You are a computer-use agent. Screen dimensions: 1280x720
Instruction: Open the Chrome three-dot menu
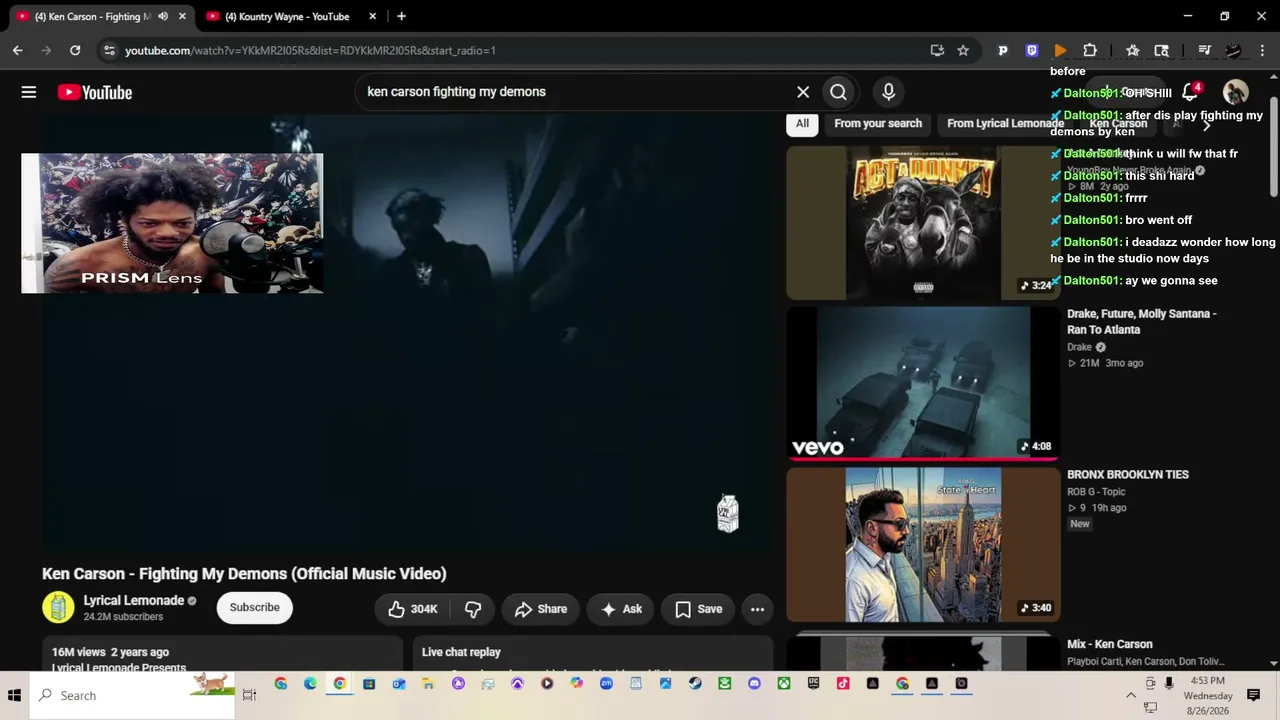[x=1263, y=50]
